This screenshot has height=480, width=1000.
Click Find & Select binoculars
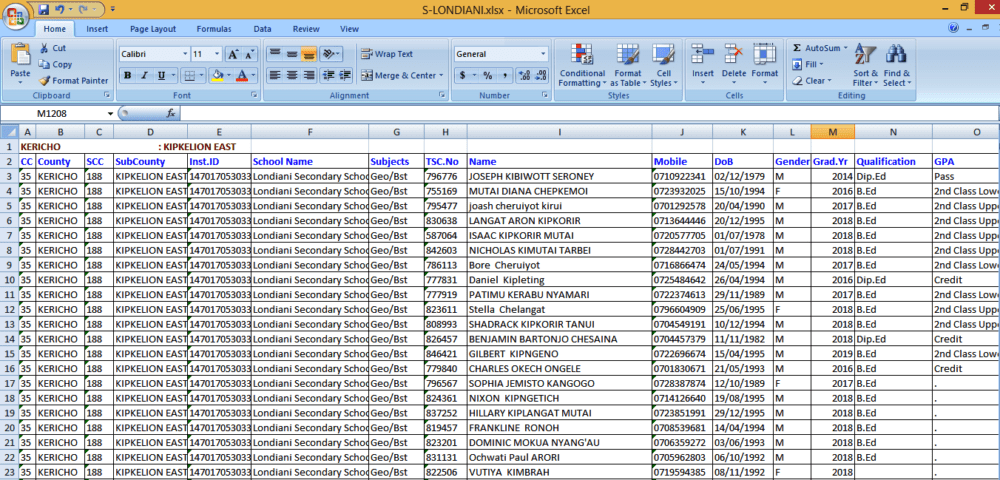pyautogui.click(x=897, y=65)
